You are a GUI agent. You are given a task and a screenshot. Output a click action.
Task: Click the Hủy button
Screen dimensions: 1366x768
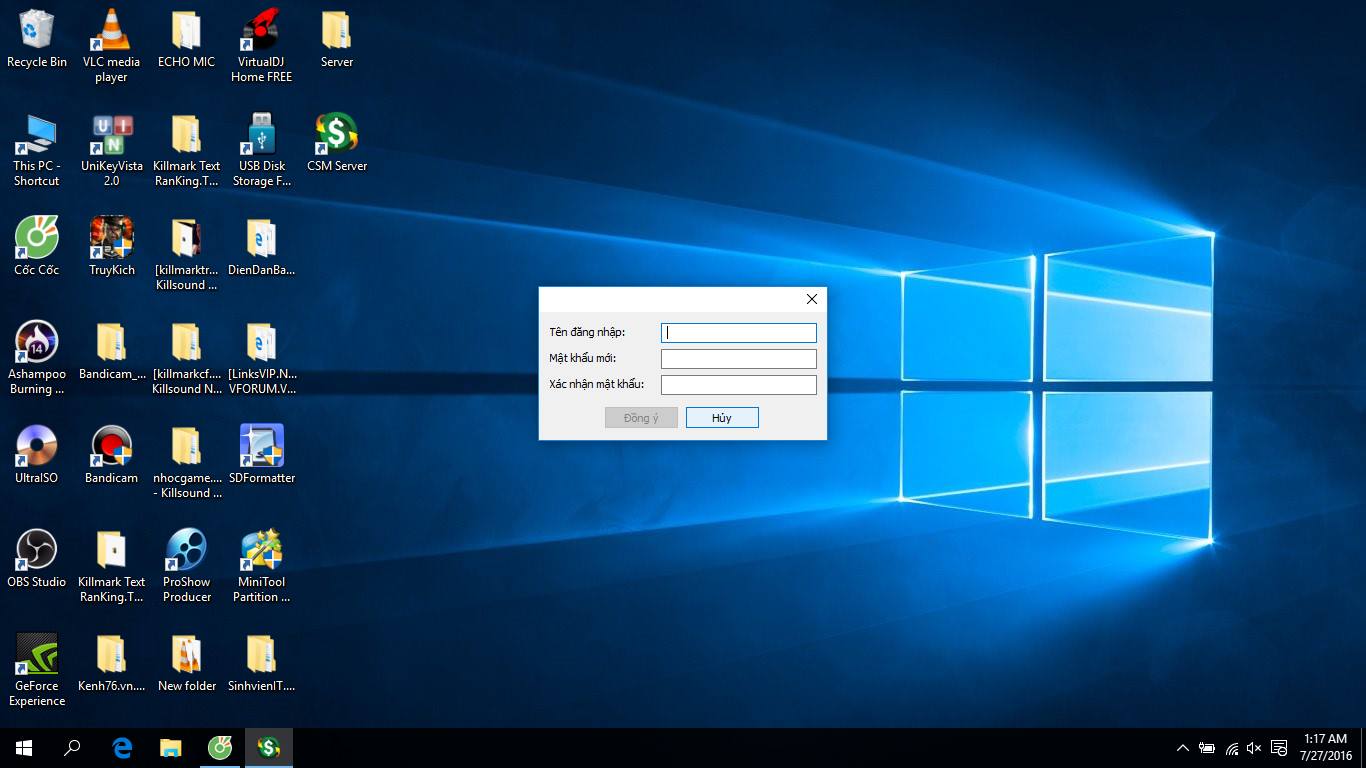click(x=722, y=417)
